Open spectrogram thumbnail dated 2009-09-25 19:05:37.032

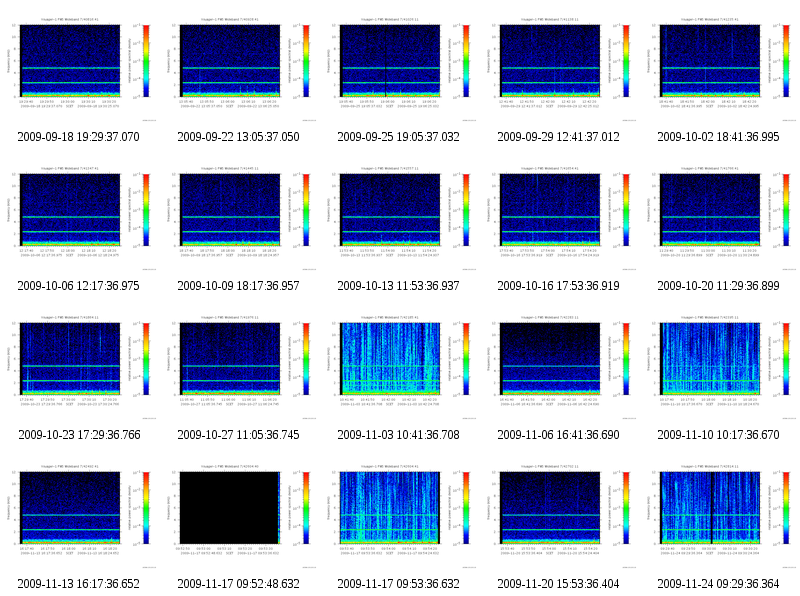399,69
